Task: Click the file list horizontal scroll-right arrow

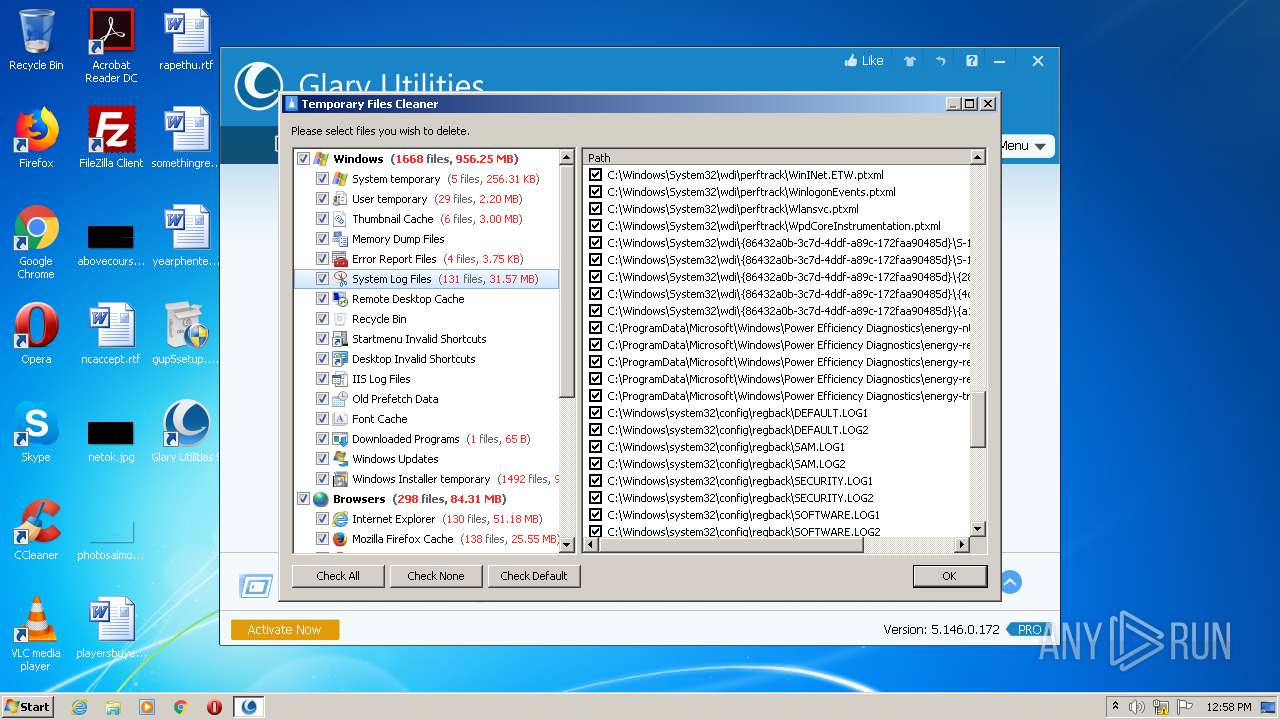Action: point(962,545)
